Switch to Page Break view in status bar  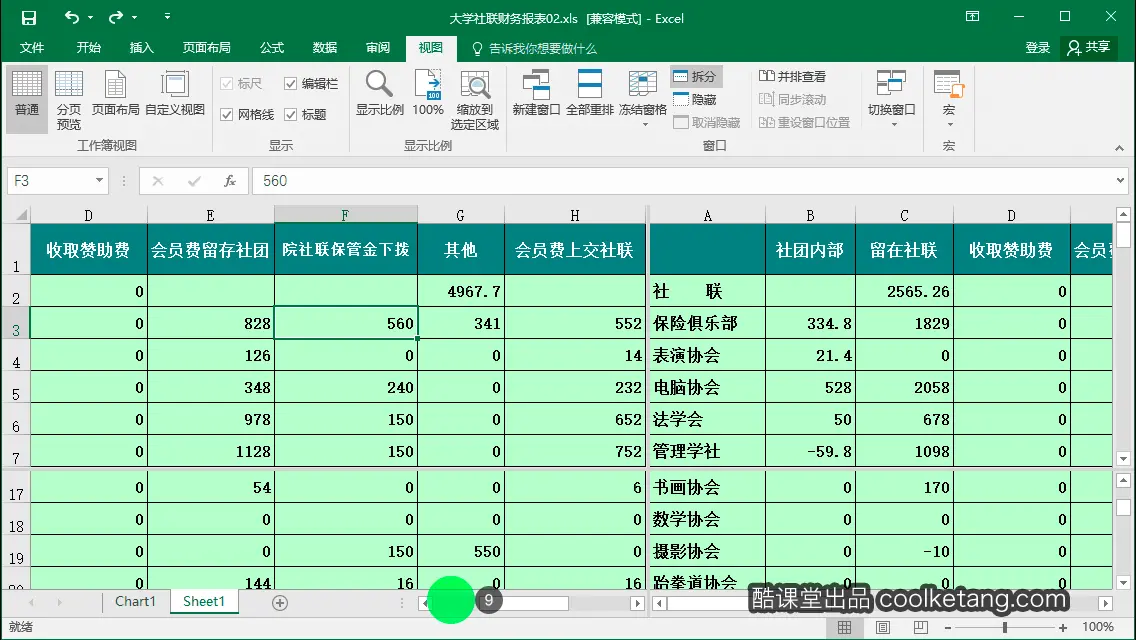(x=920, y=627)
